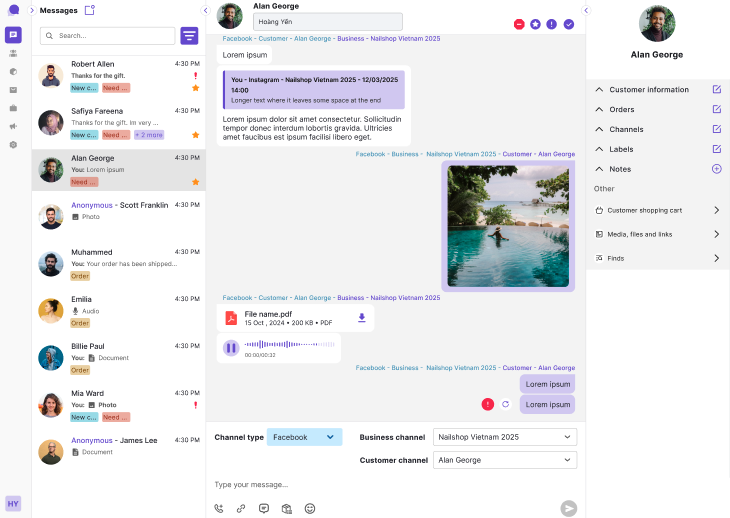The image size is (730, 518).
Task: Open the Channel type Facebook dropdown
Action: pyautogui.click(x=304, y=437)
